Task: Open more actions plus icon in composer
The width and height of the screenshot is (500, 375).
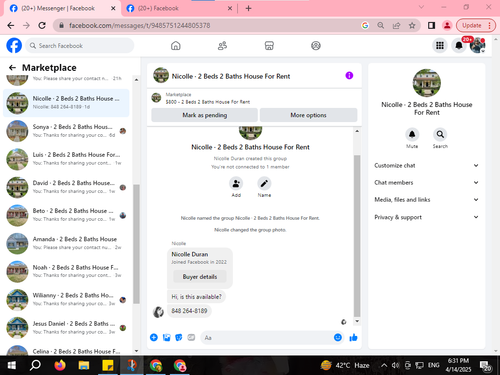Action: click(x=154, y=337)
